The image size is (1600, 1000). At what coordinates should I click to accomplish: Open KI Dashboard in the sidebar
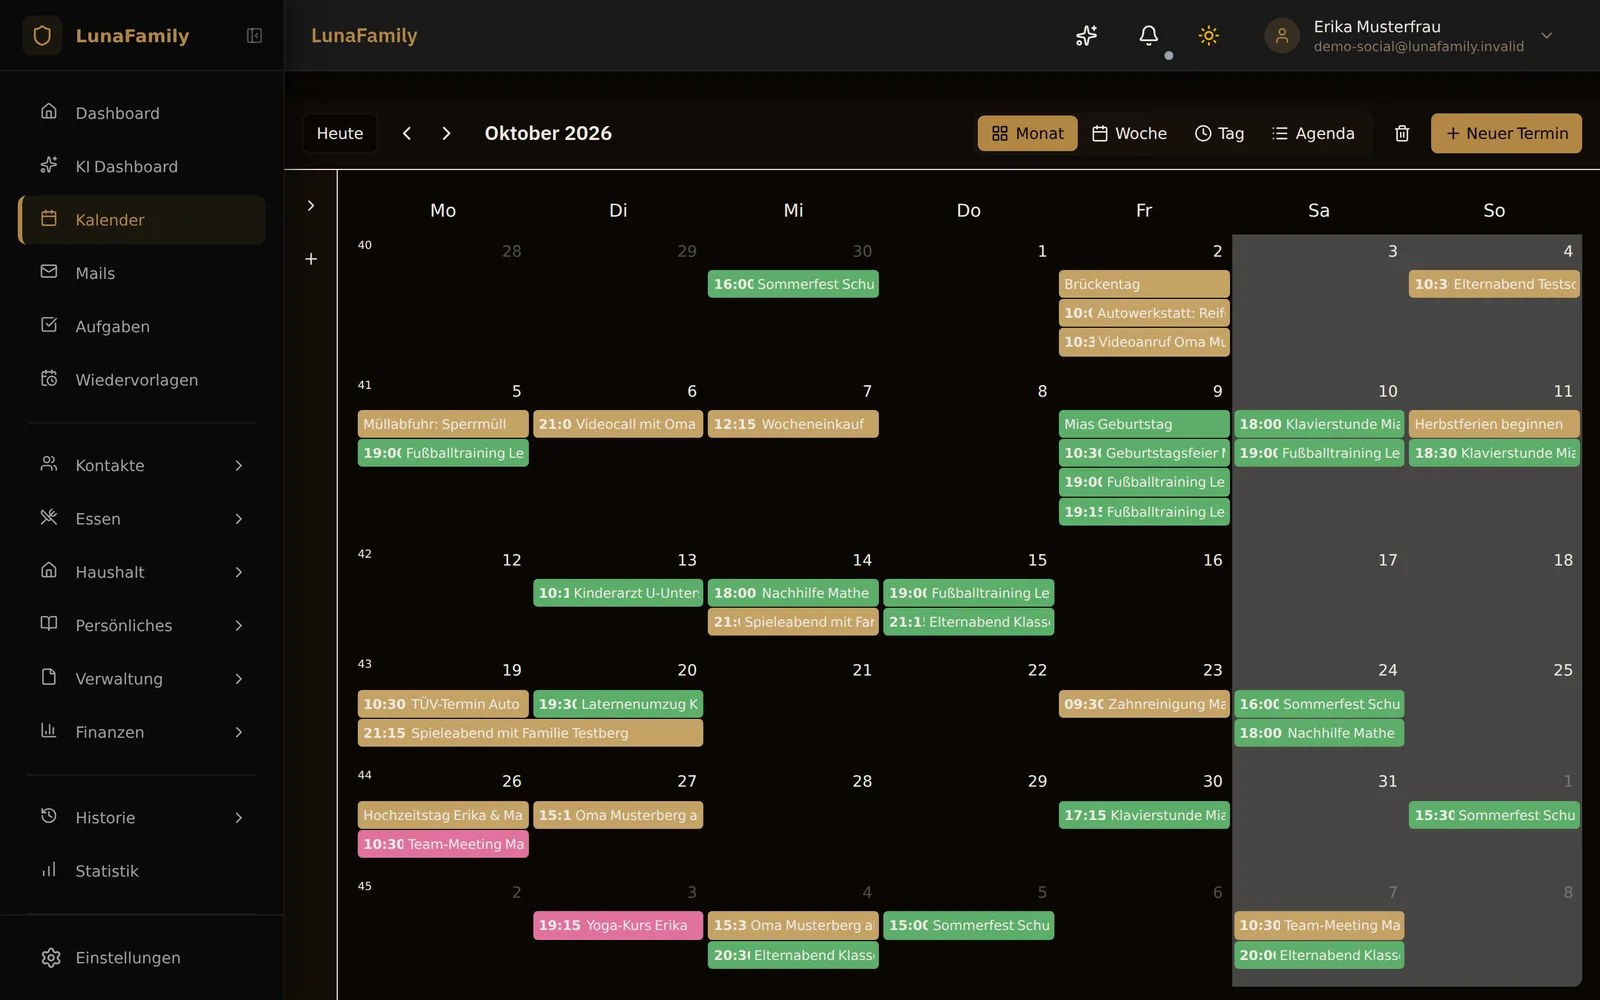[142, 166]
